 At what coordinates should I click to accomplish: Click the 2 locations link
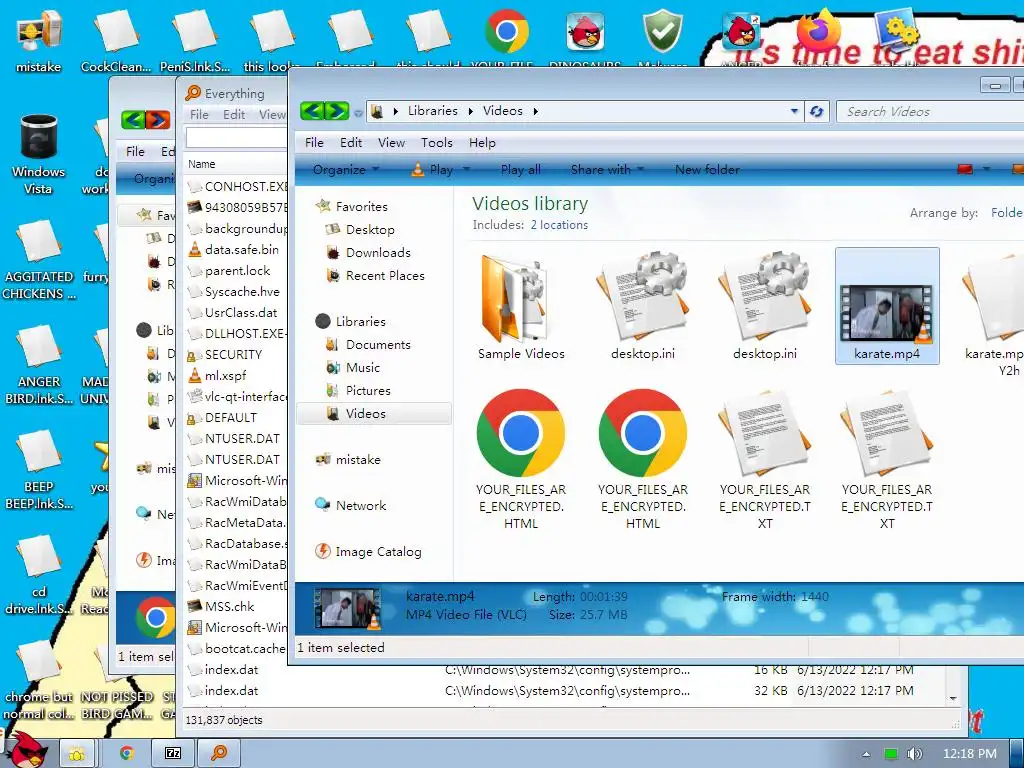pyautogui.click(x=559, y=225)
